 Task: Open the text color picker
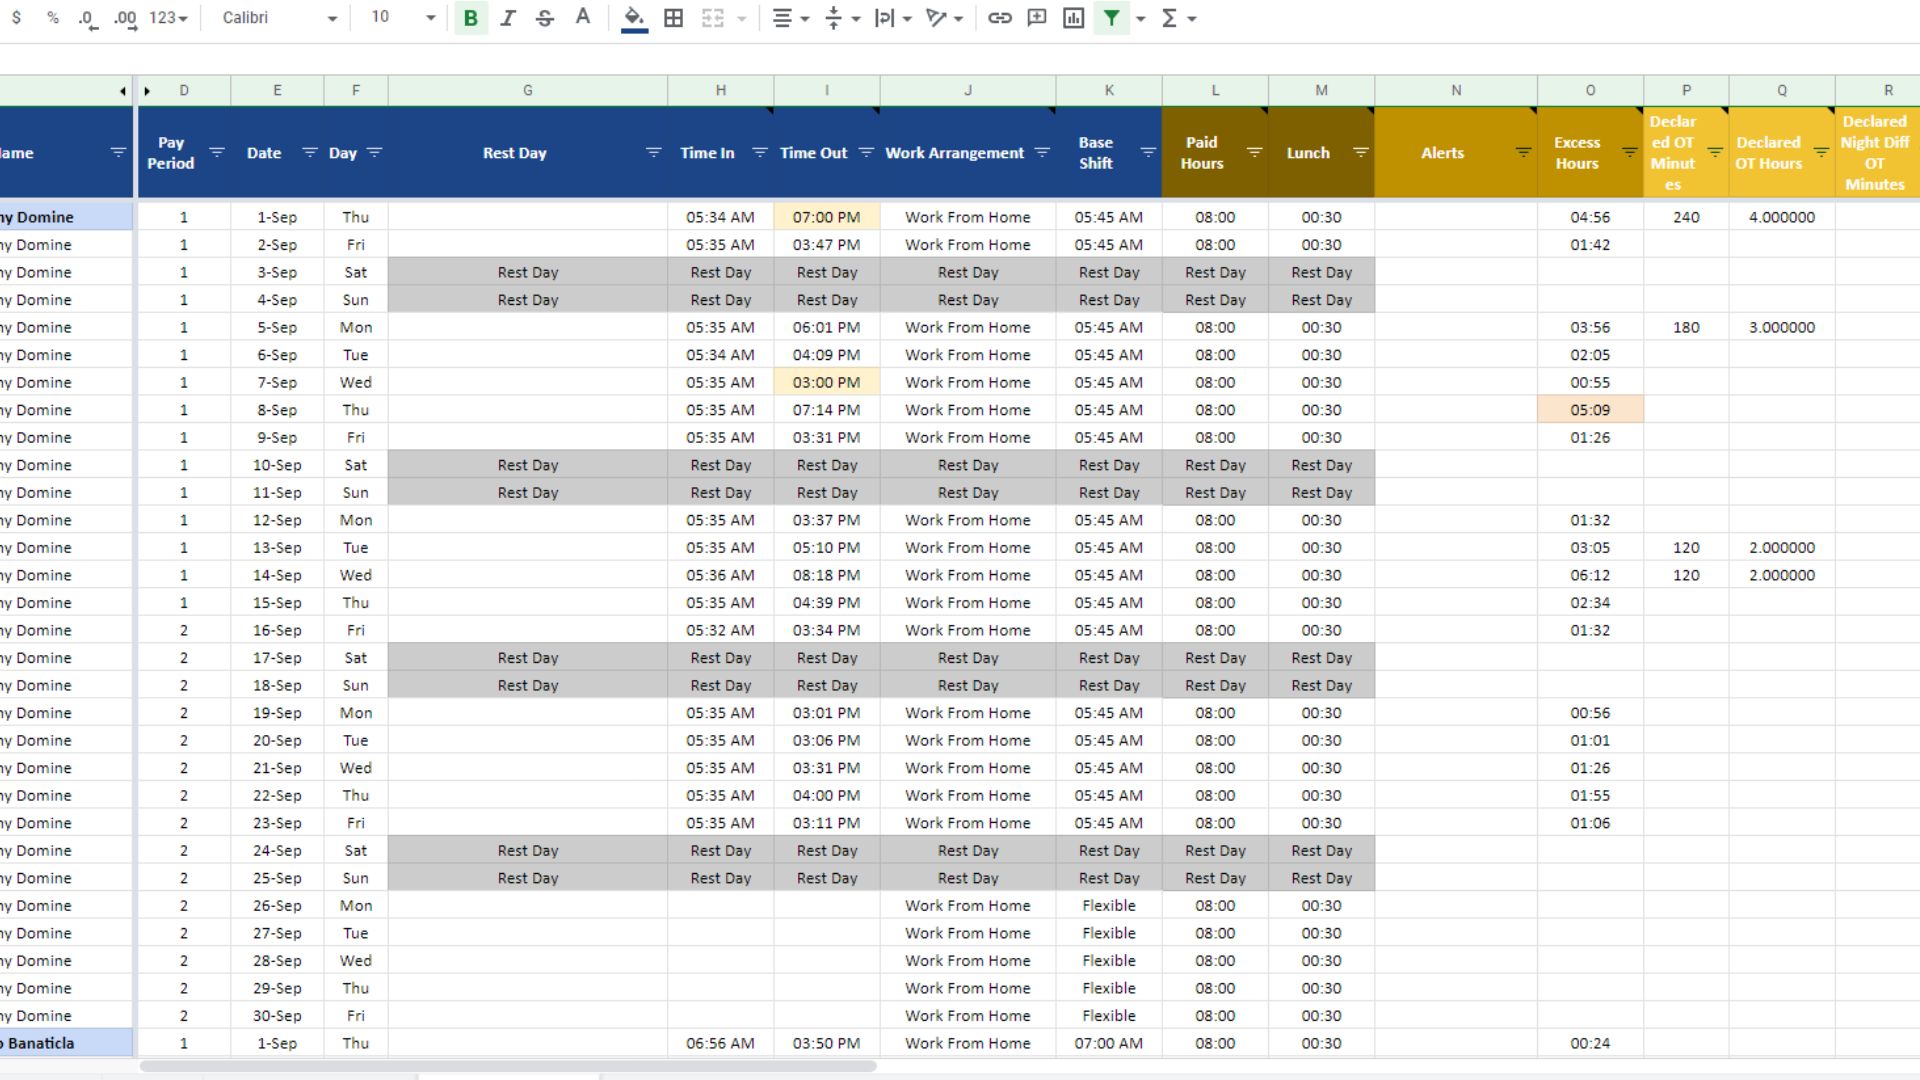tap(583, 18)
